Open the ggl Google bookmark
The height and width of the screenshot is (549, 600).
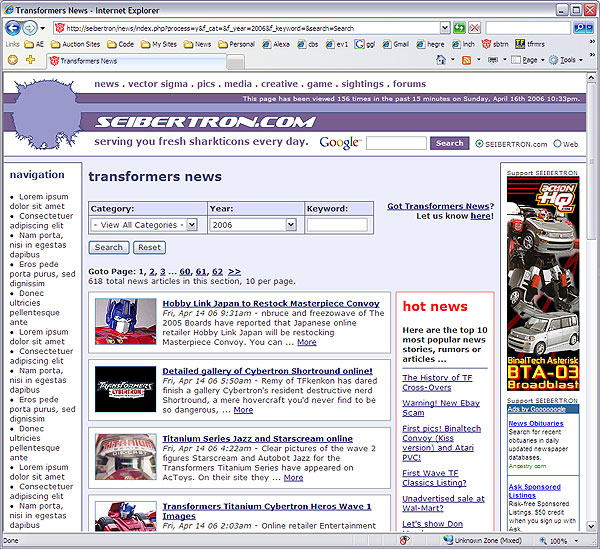click(x=365, y=44)
